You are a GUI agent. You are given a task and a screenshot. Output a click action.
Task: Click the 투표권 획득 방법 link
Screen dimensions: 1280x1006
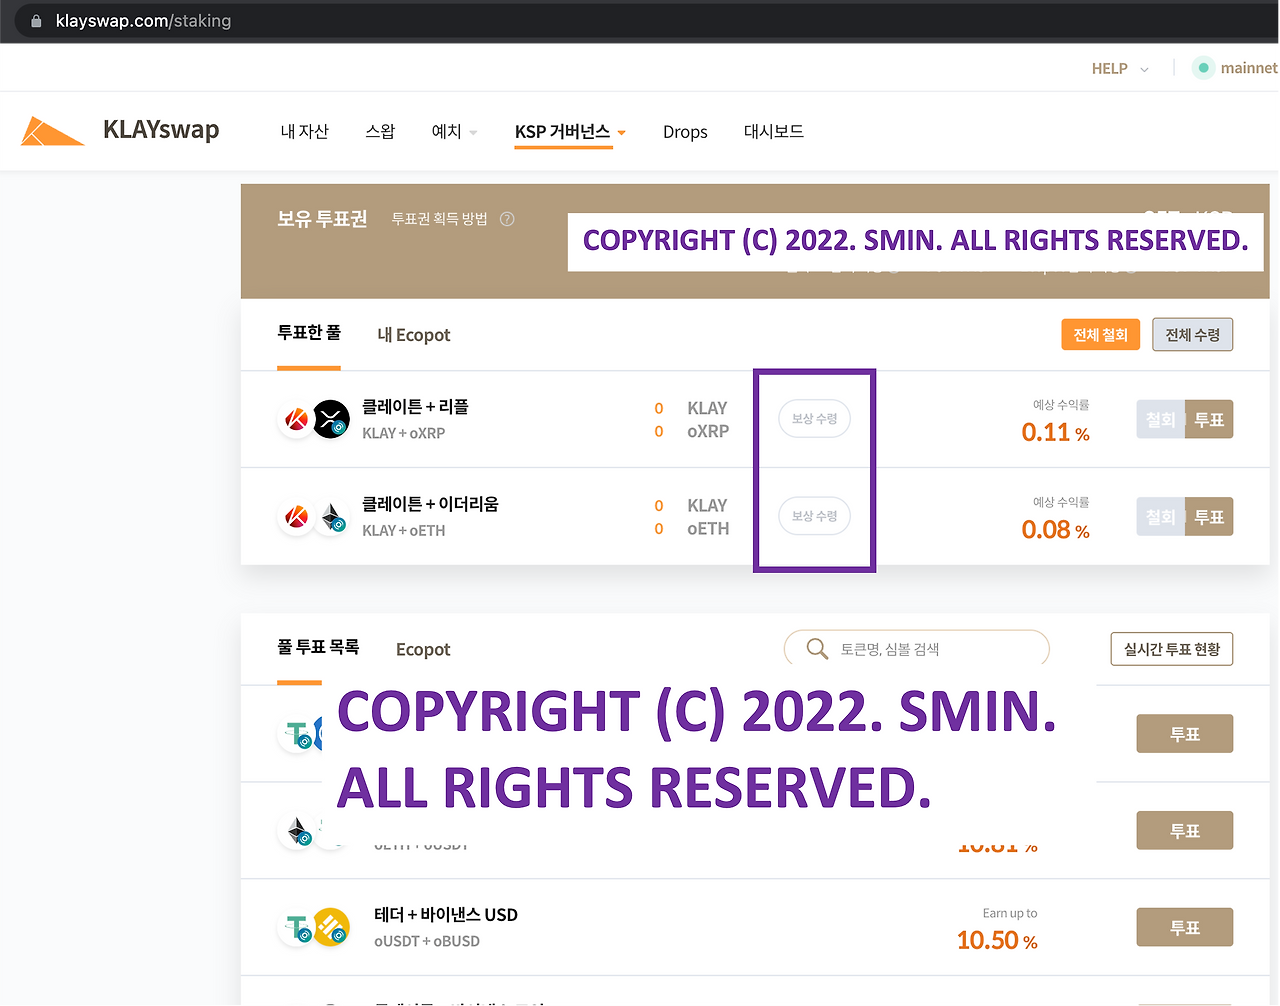439,219
